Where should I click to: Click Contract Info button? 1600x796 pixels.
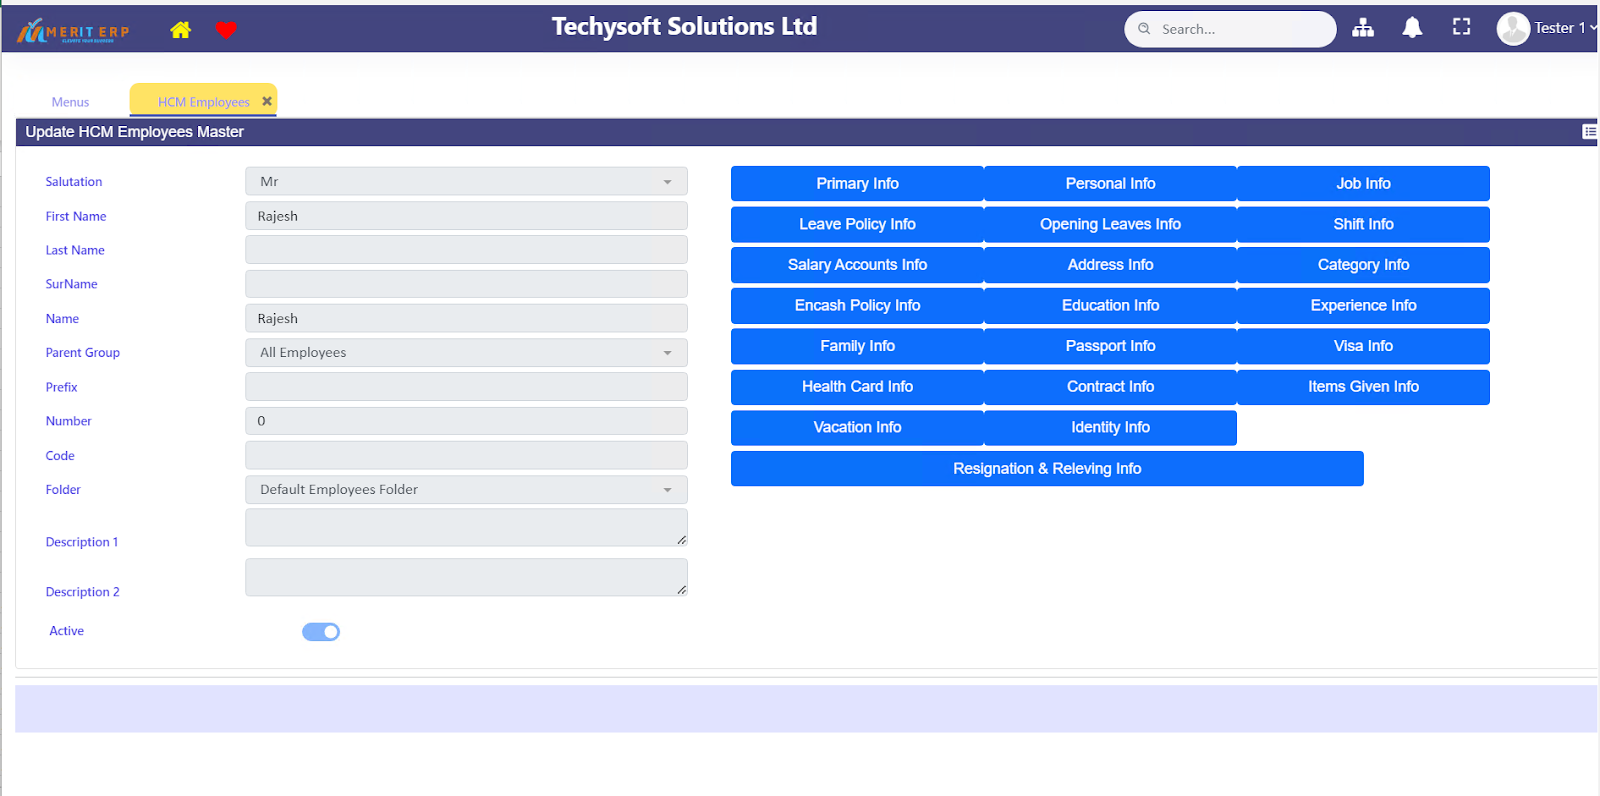(x=1110, y=387)
